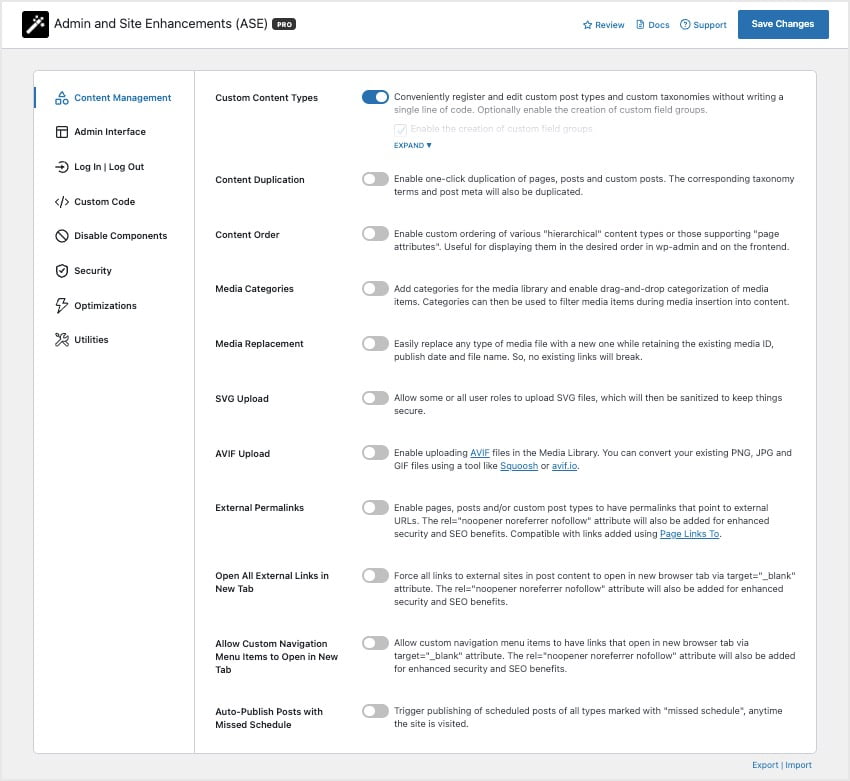Enable Content Duplication

(375, 179)
